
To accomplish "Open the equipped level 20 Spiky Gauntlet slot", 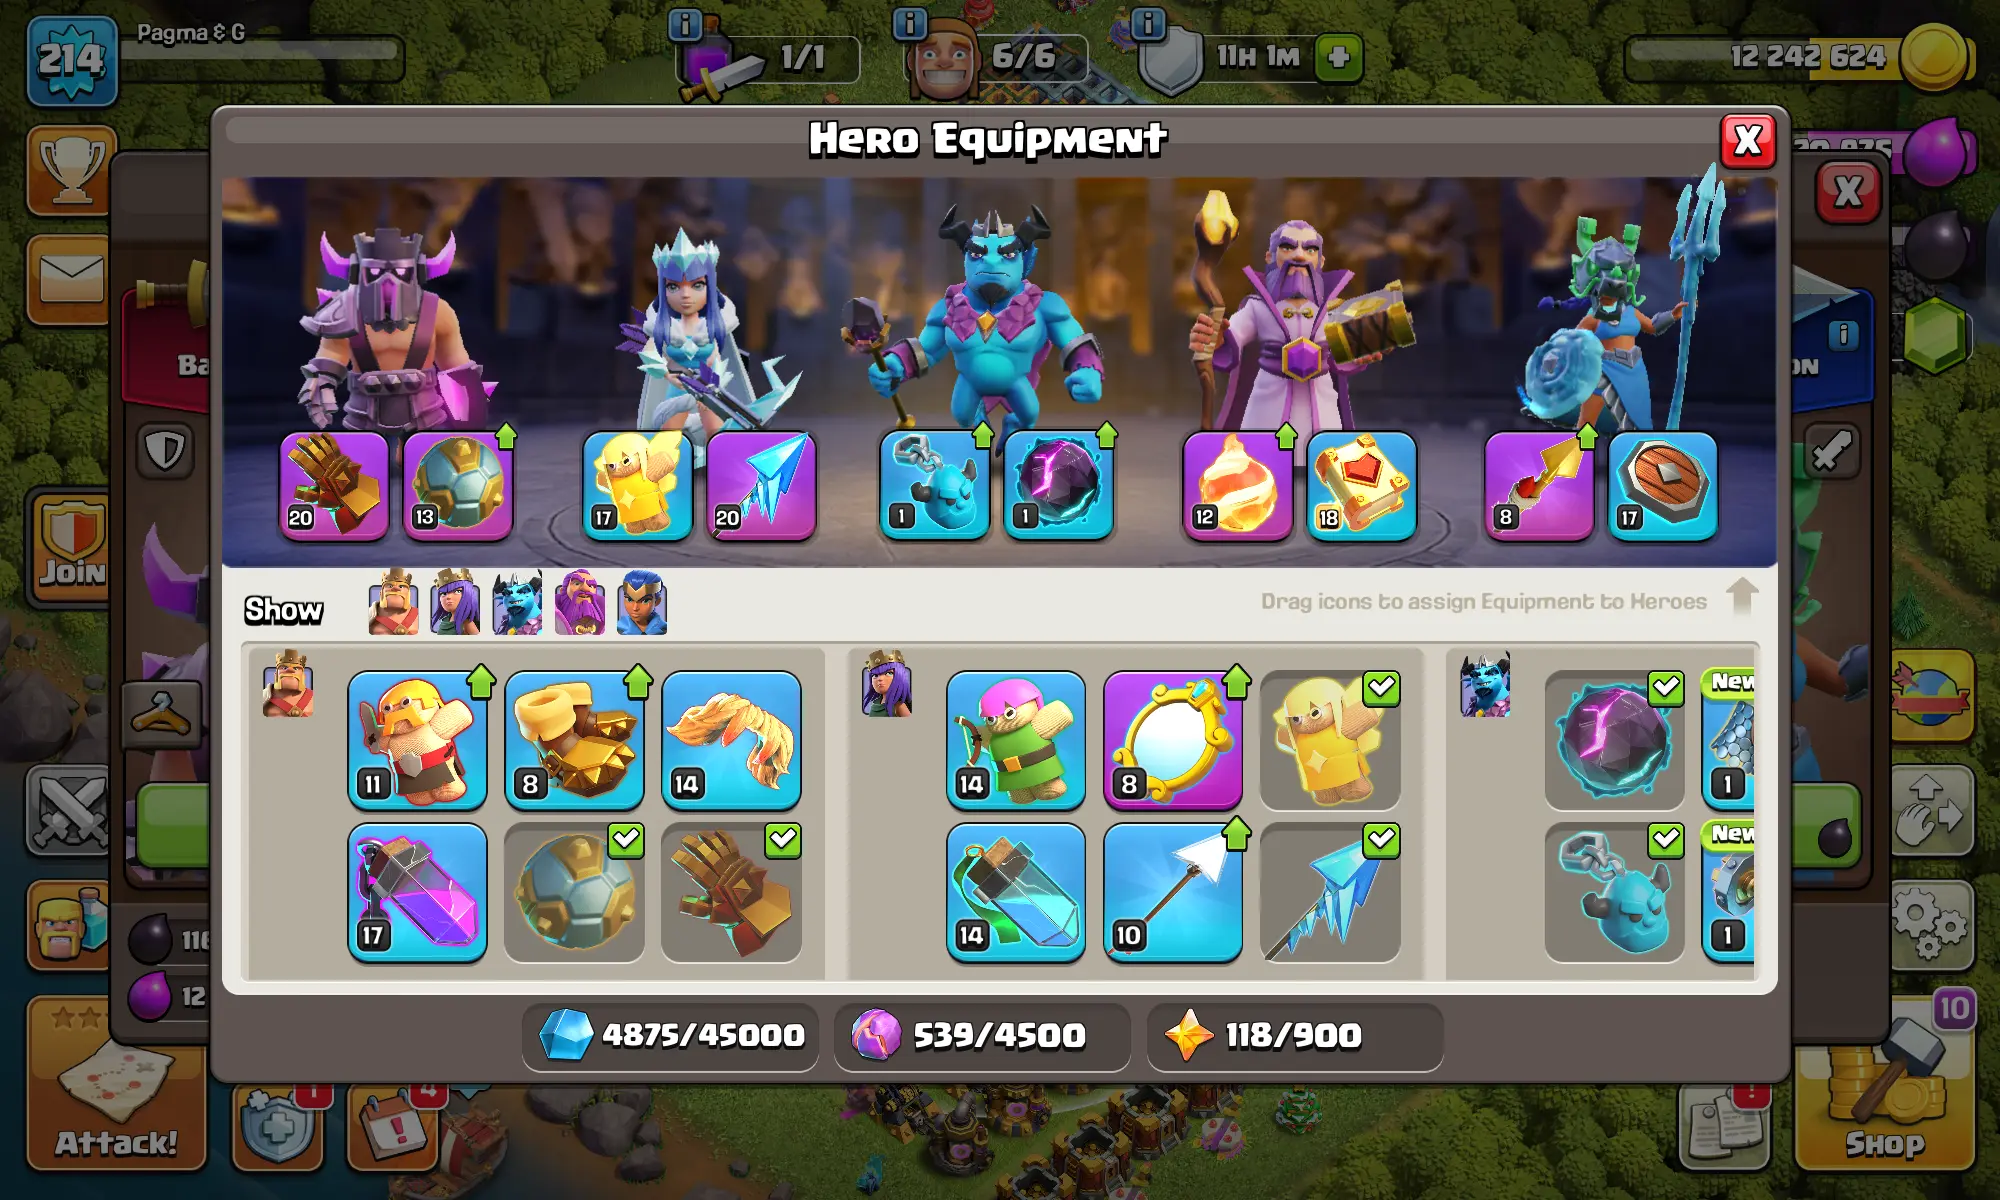I will [334, 486].
